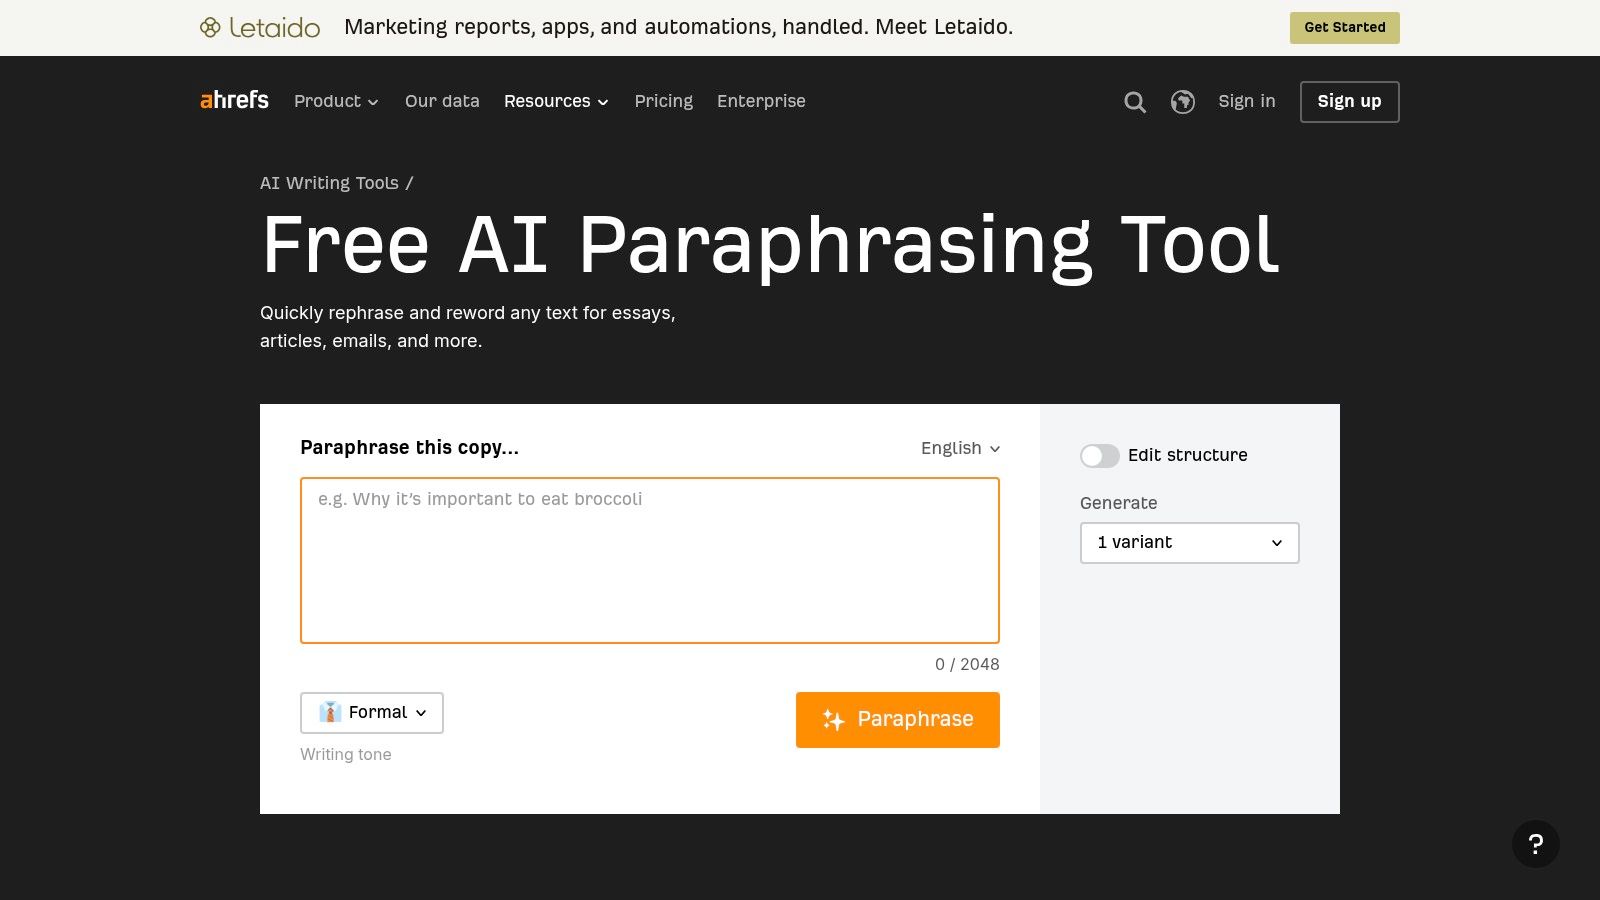Expand the Resources menu
The height and width of the screenshot is (900, 1600).
(556, 101)
